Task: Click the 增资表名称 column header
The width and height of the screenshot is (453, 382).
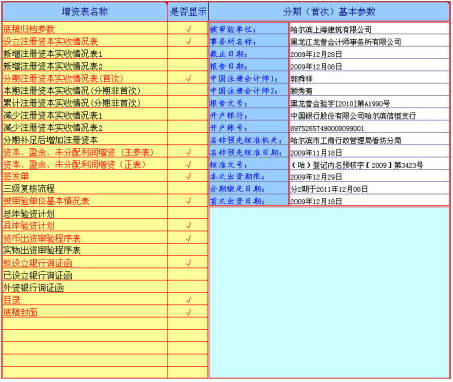Action: click(x=85, y=12)
